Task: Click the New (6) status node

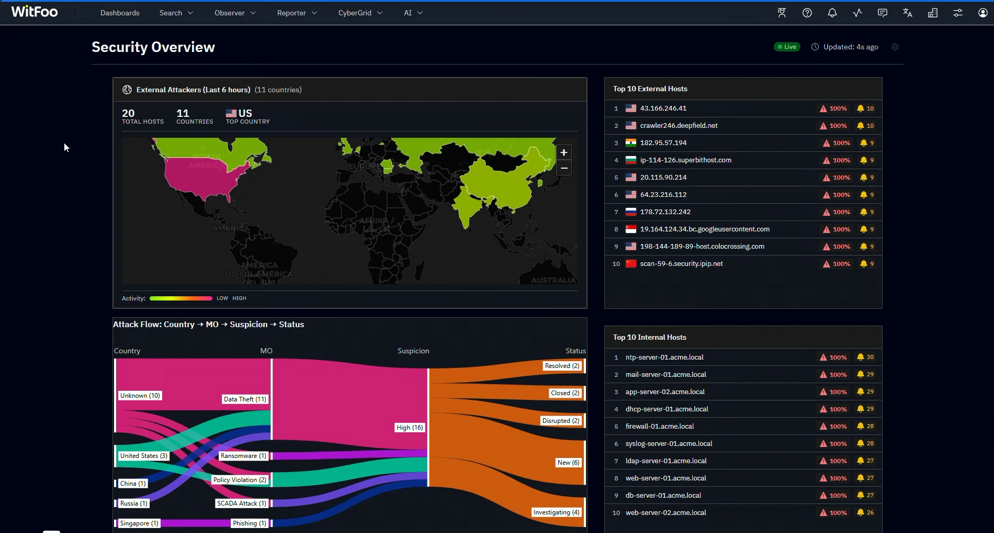Action: pos(568,463)
